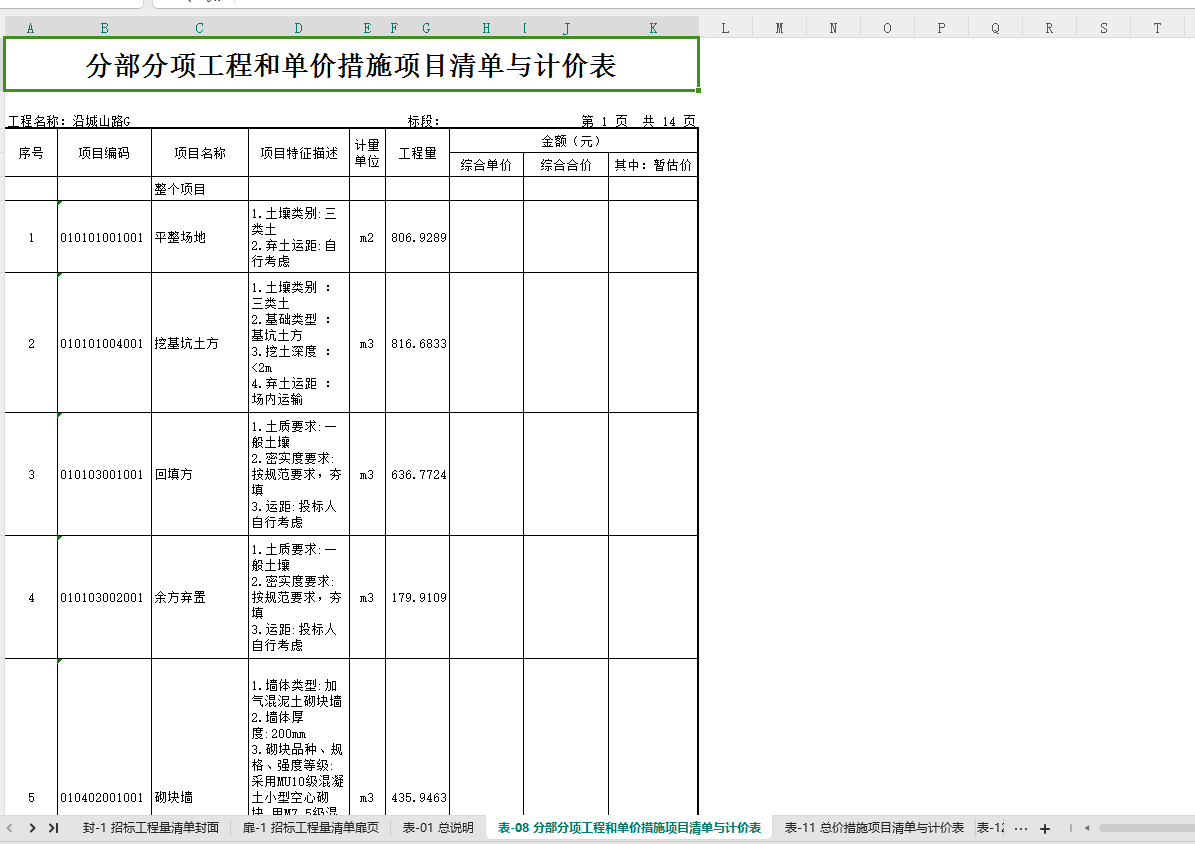Open the 扉-1 招标工程量清单扉页 sheet tab
This screenshot has width=1195, height=844.
click(311, 828)
